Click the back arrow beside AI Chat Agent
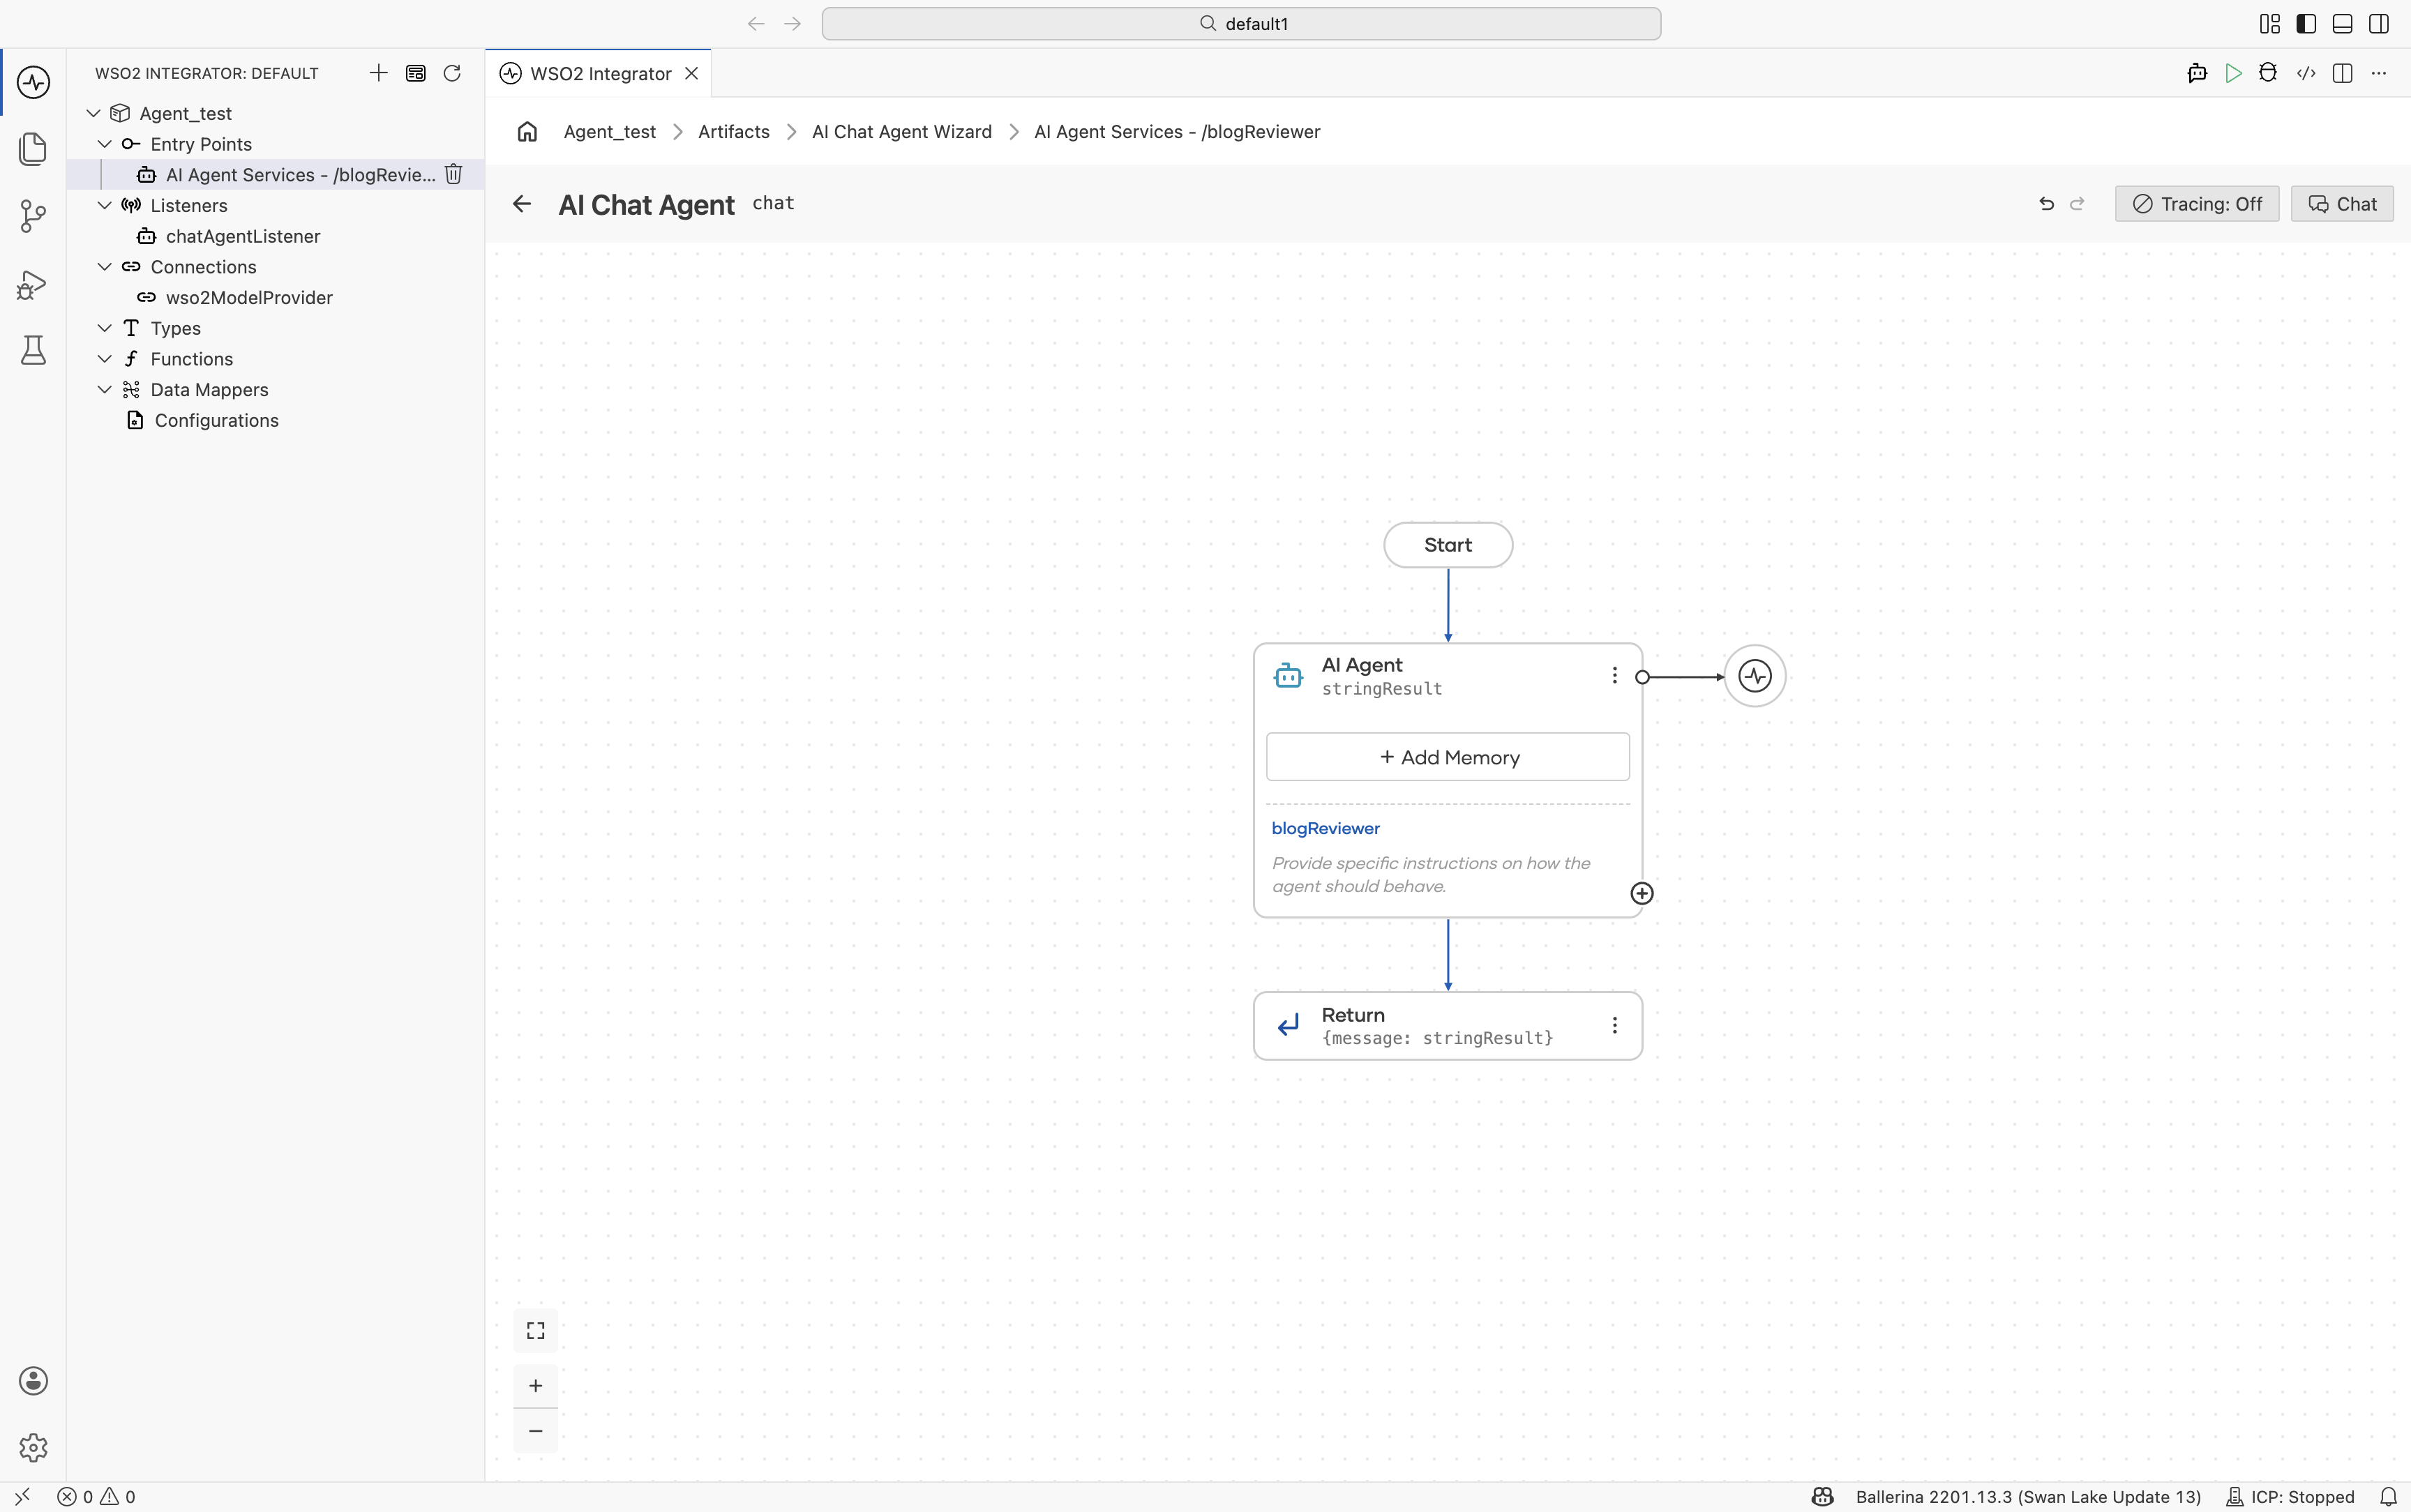Image resolution: width=2411 pixels, height=1512 pixels. (x=522, y=204)
